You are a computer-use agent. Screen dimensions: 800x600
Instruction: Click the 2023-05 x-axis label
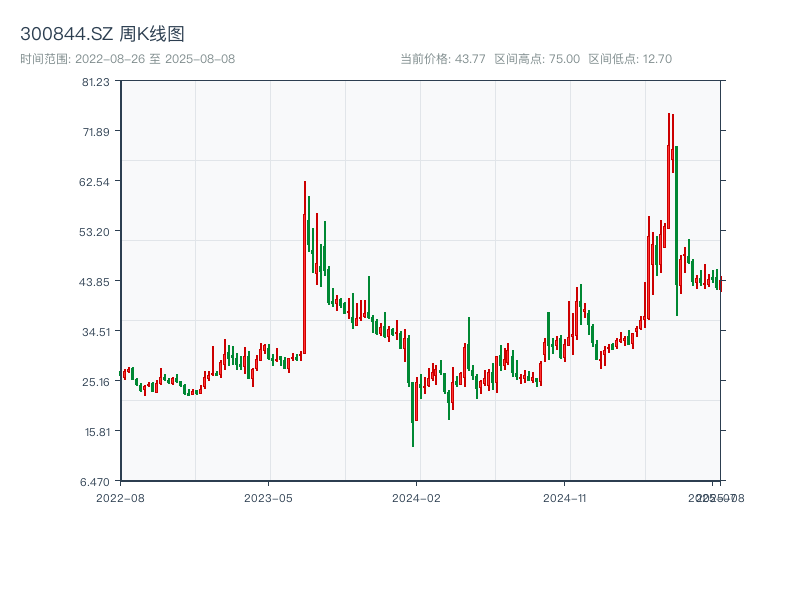tap(268, 498)
